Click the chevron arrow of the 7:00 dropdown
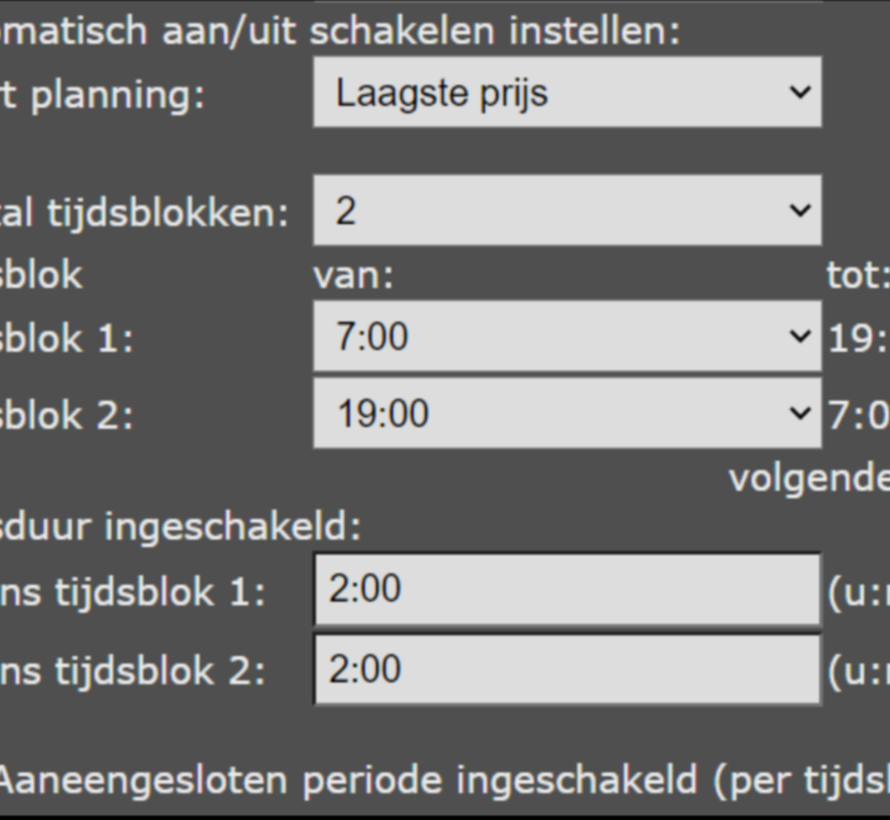This screenshot has height=820, width=890. point(799,337)
